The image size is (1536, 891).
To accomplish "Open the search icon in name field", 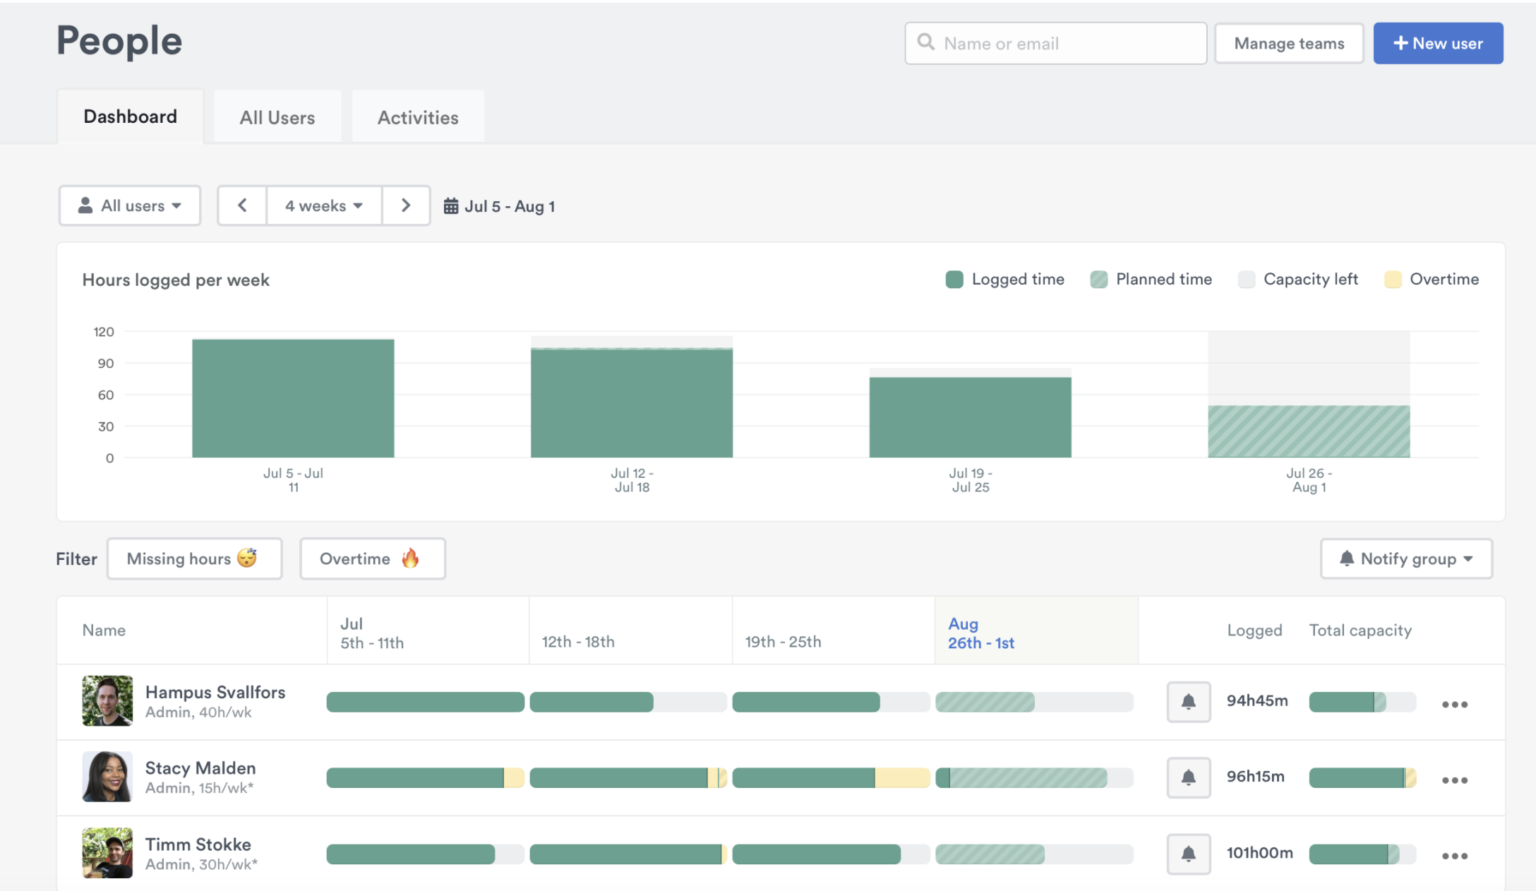I will point(927,43).
